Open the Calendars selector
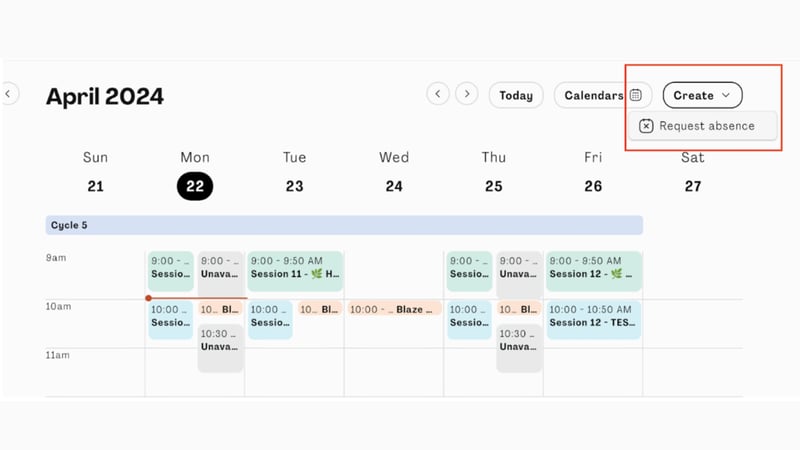Screen dimensions: 800x450 [594, 95]
